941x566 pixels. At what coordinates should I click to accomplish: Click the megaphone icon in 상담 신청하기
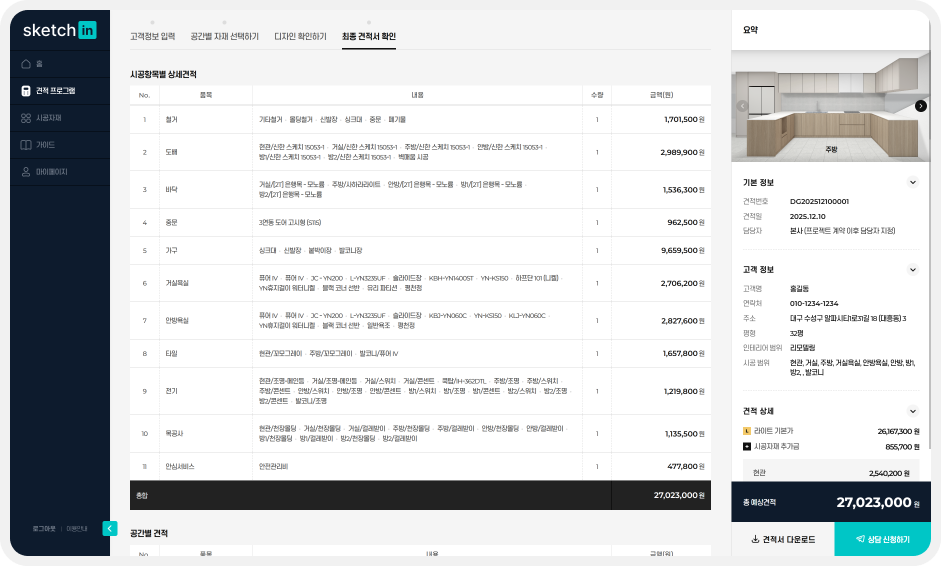click(860, 539)
